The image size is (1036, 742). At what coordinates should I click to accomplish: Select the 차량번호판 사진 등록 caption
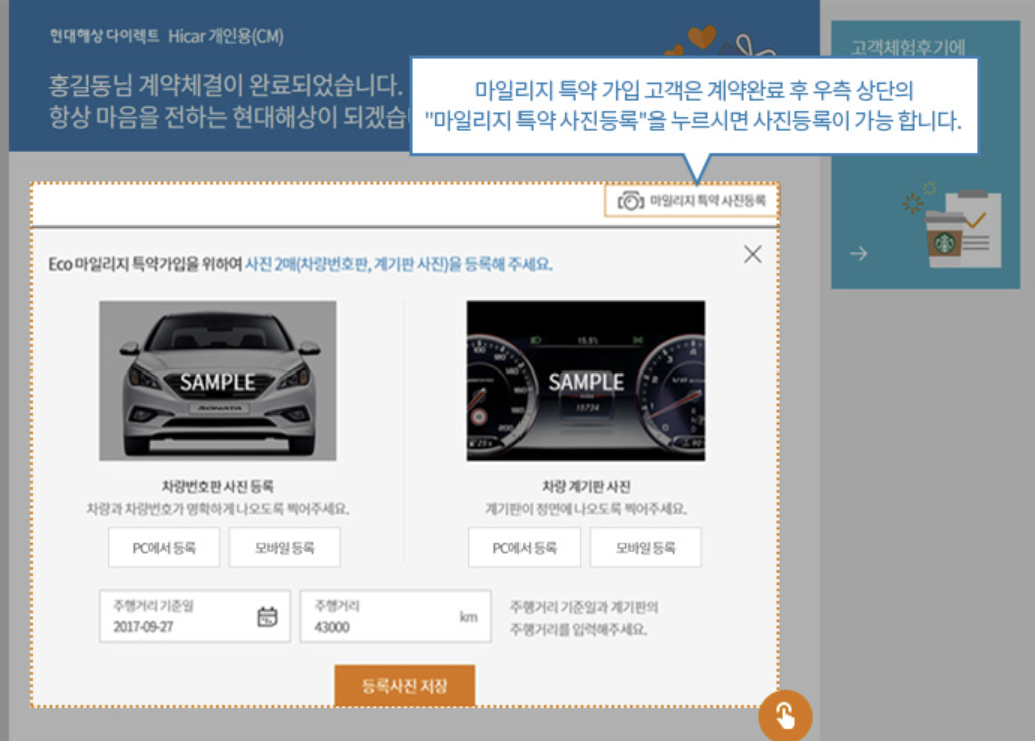[x=217, y=486]
